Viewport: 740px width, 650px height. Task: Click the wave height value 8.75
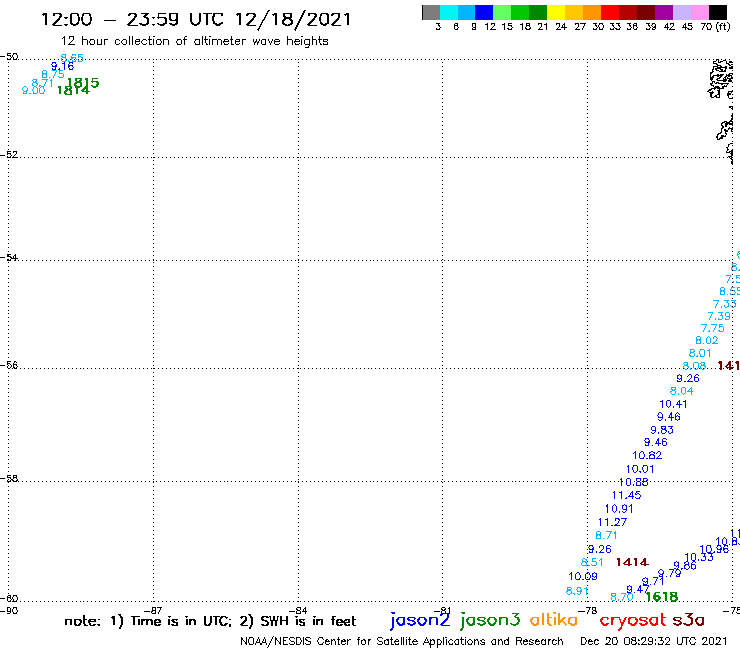(53, 74)
